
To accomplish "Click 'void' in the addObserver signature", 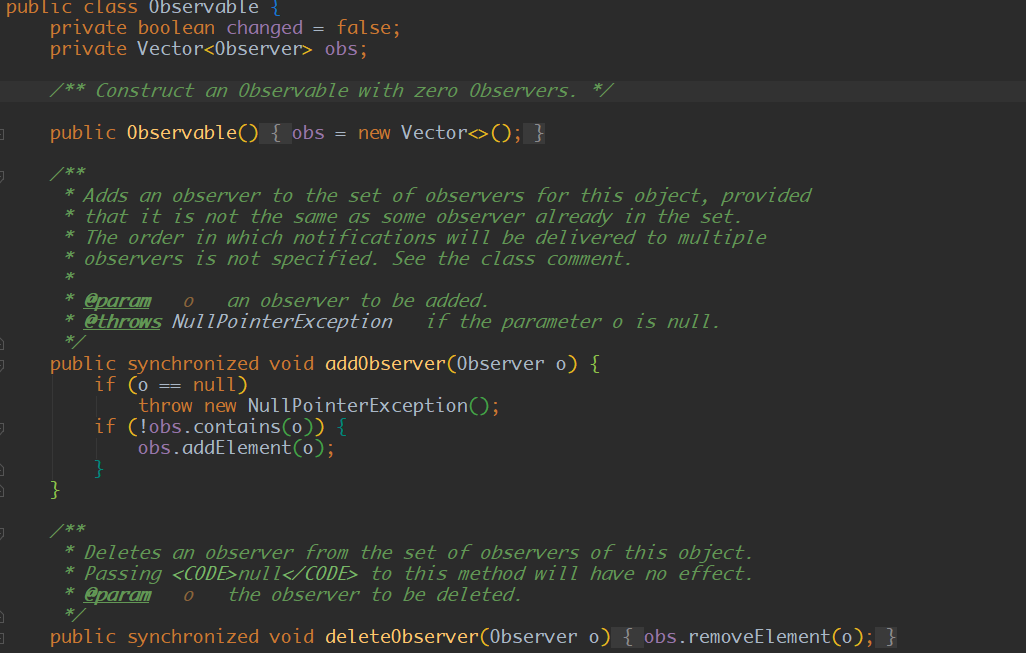I will point(291,364).
